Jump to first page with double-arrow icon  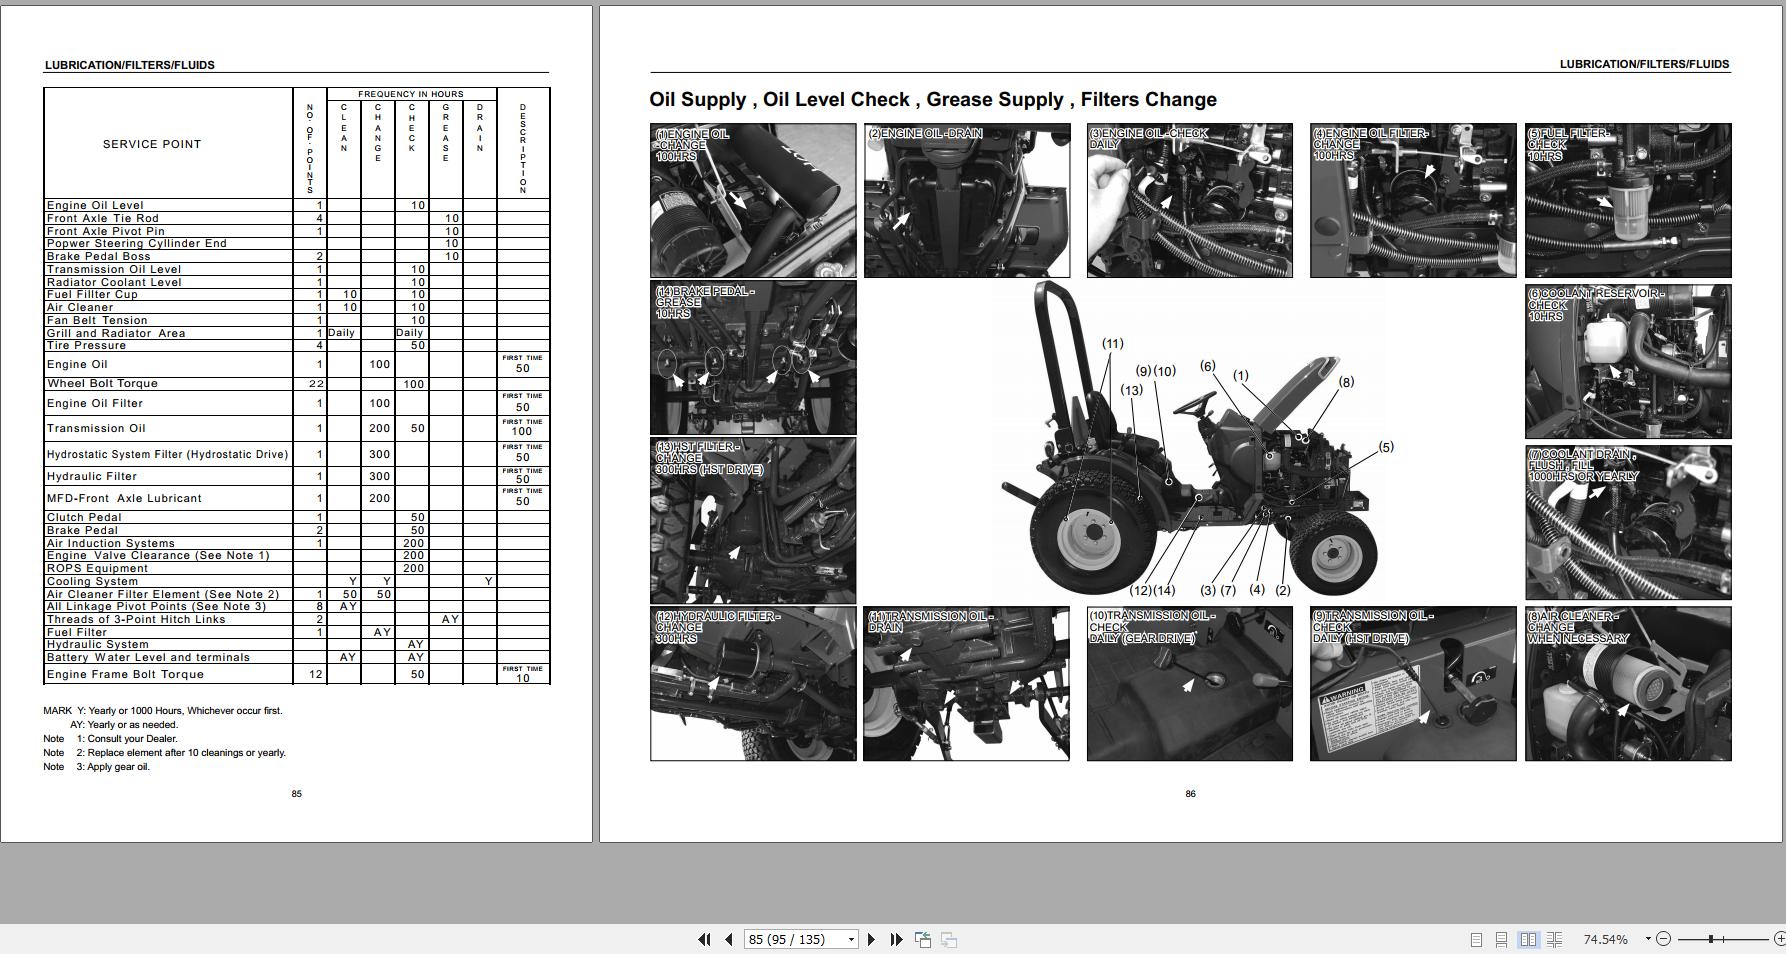click(705, 939)
